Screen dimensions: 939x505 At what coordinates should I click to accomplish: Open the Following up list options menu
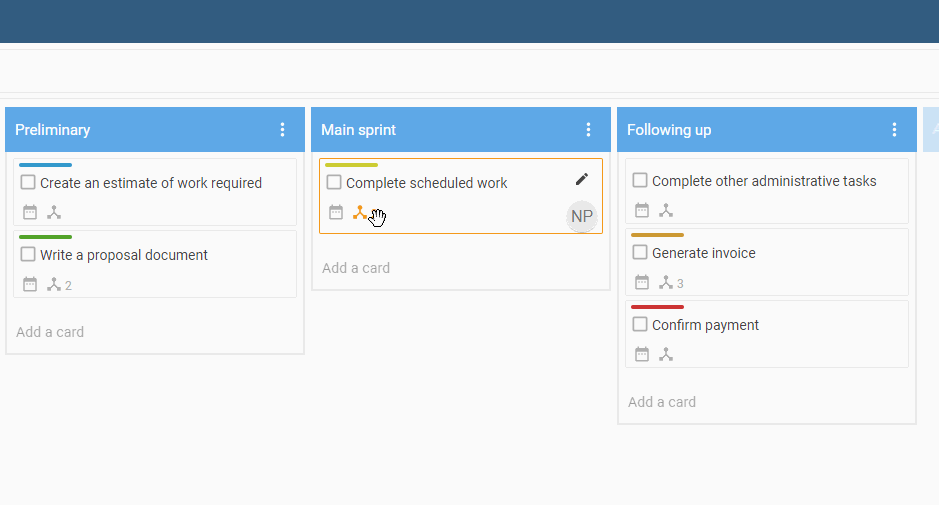[895, 129]
